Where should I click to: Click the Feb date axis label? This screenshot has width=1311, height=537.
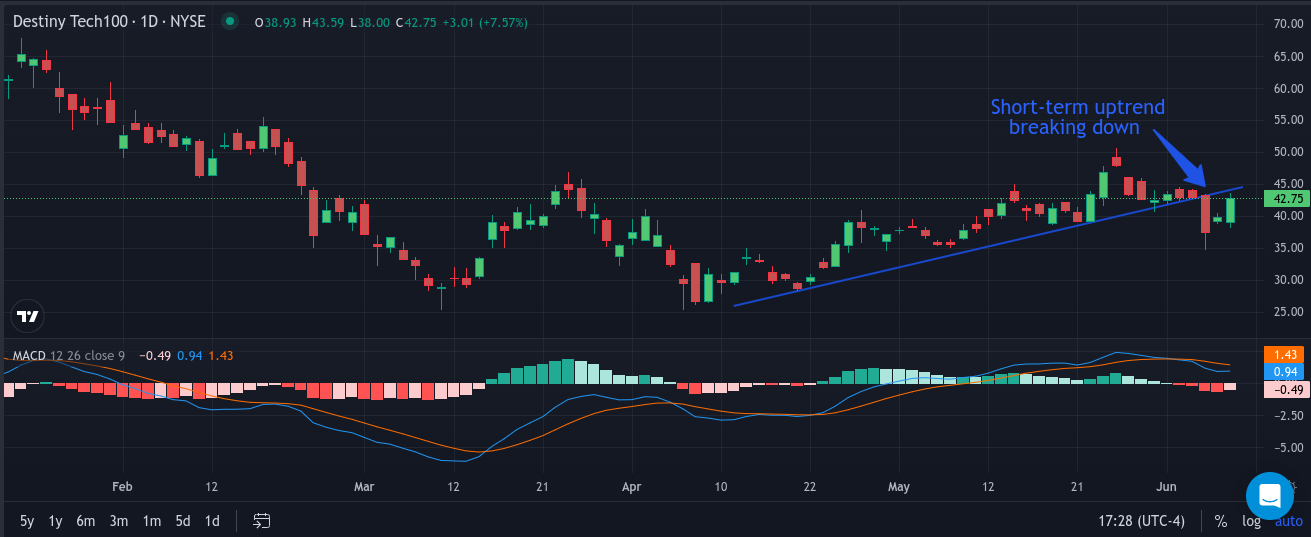coord(122,487)
